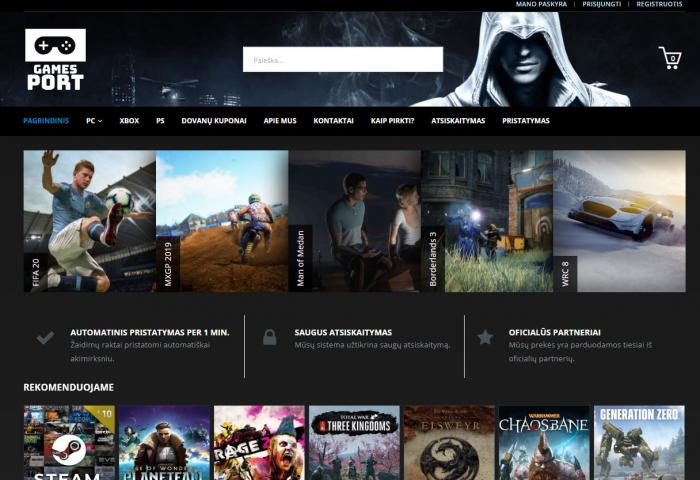
Task: Open Total War Three Kingdoms cover
Action: [354, 442]
